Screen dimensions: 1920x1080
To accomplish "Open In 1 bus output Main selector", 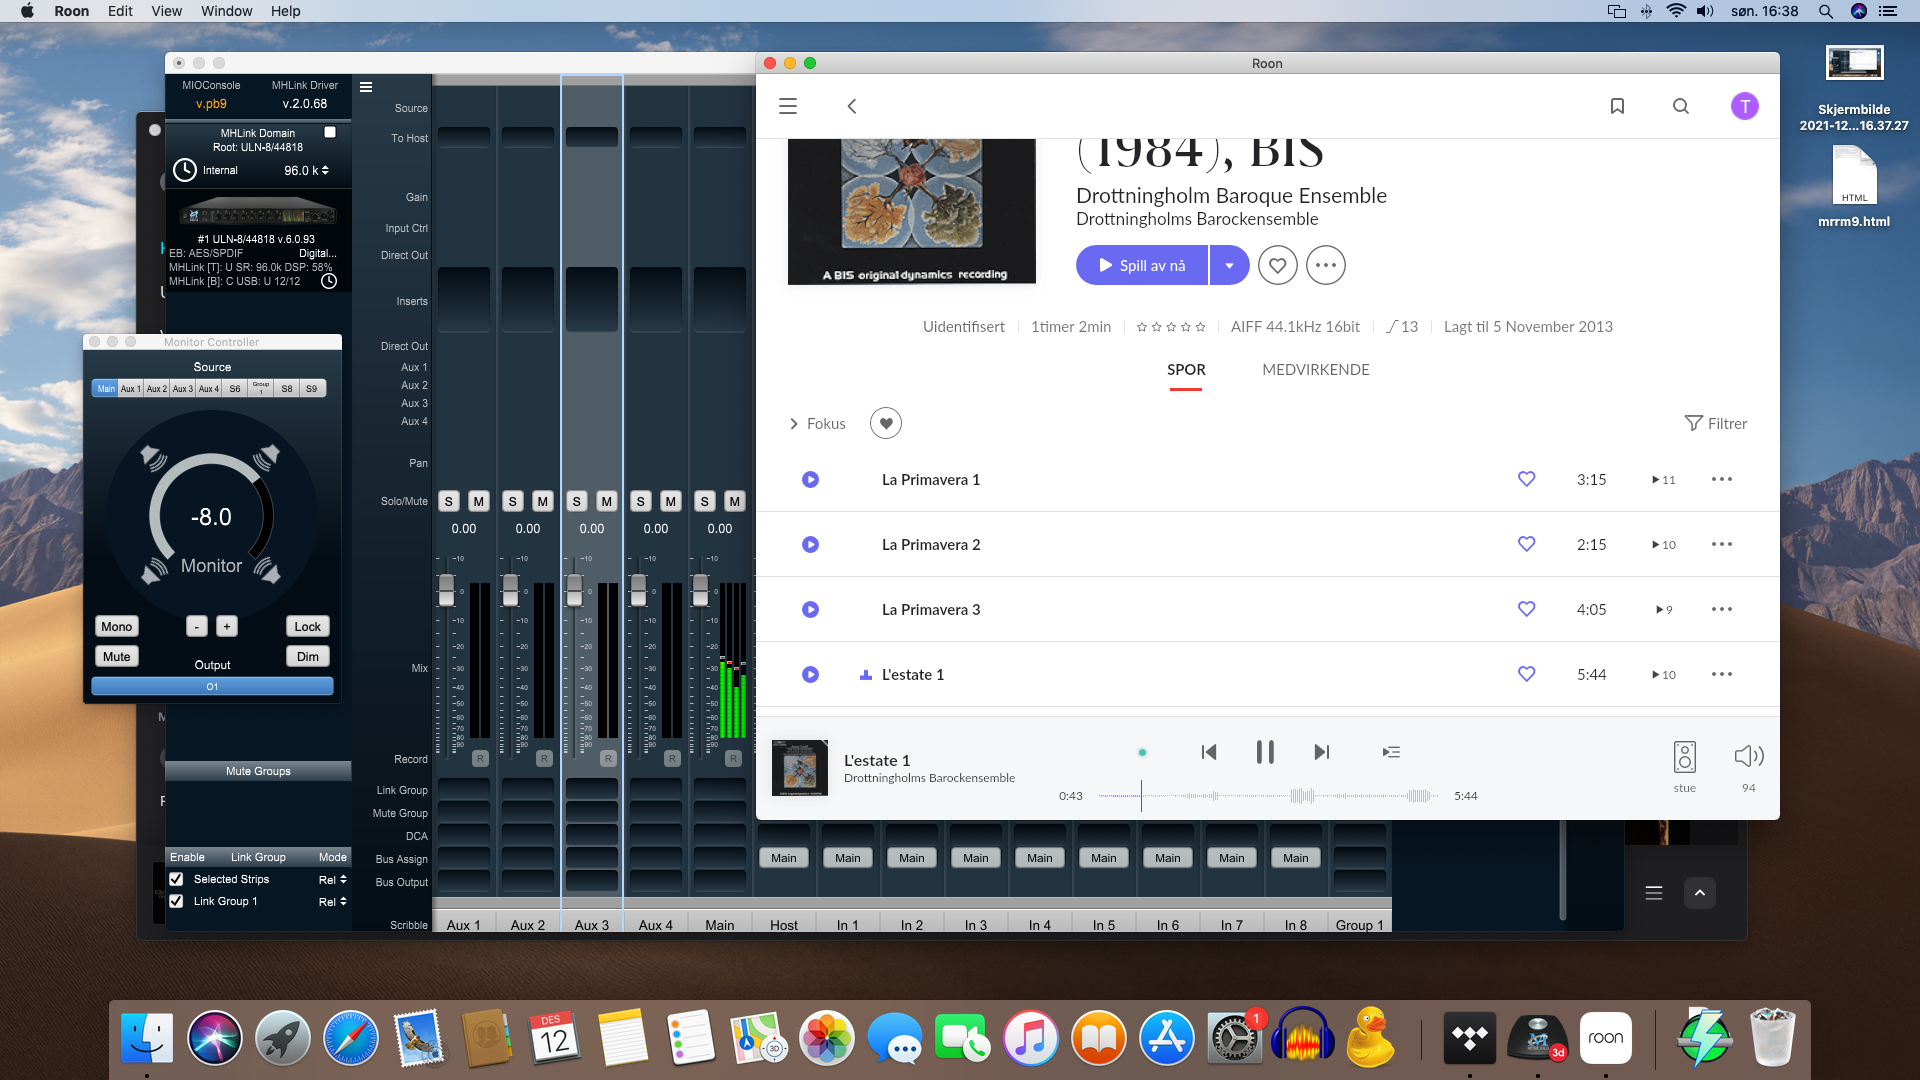I will (848, 858).
